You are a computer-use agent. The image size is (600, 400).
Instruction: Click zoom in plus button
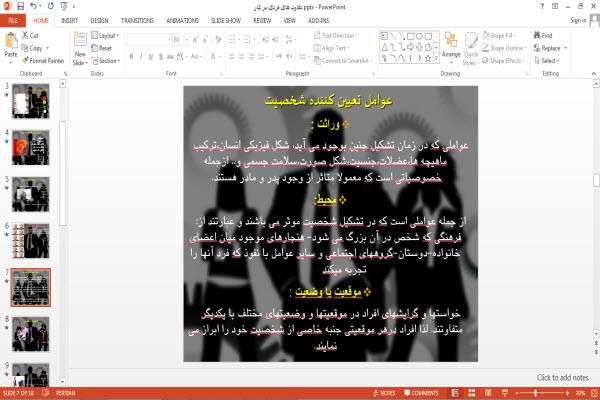pos(567,393)
